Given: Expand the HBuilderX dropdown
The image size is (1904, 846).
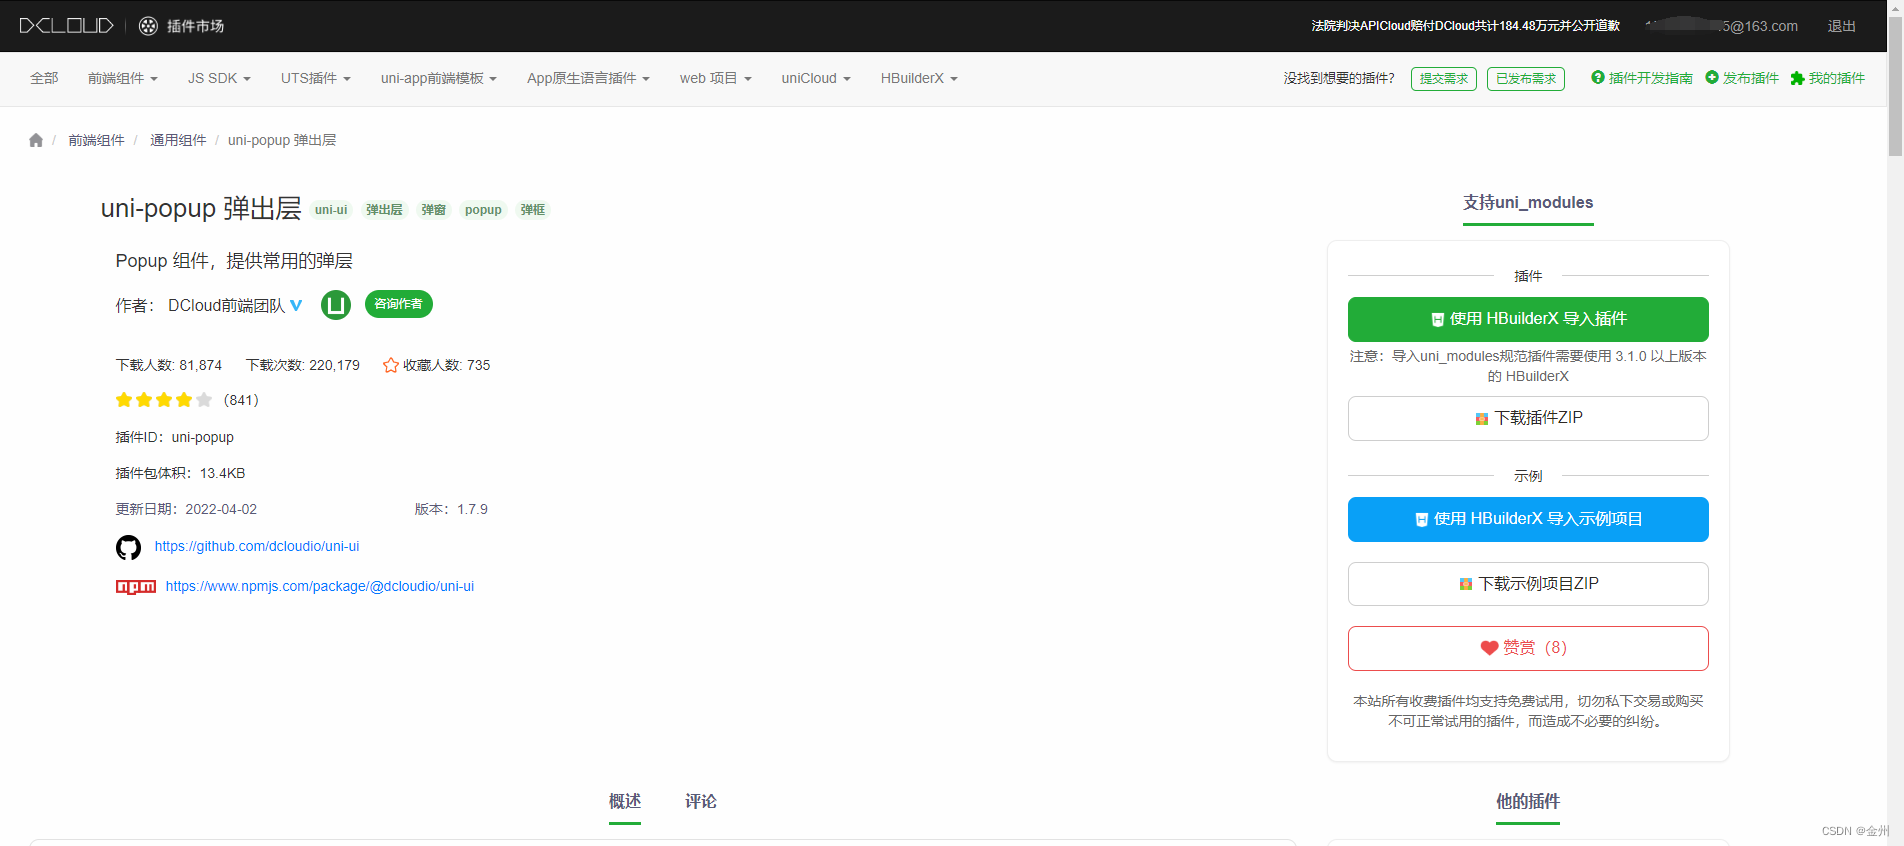Looking at the screenshot, I should coord(919,78).
